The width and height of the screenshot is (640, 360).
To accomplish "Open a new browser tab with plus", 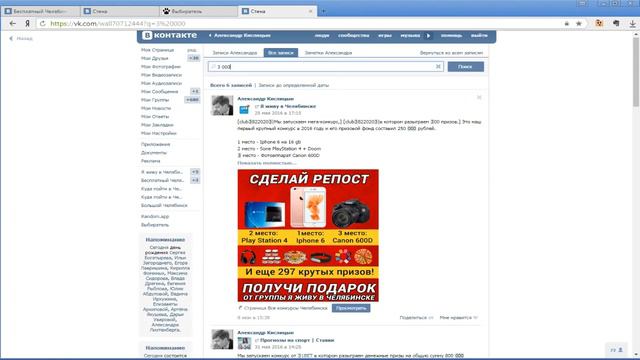I will point(323,11).
